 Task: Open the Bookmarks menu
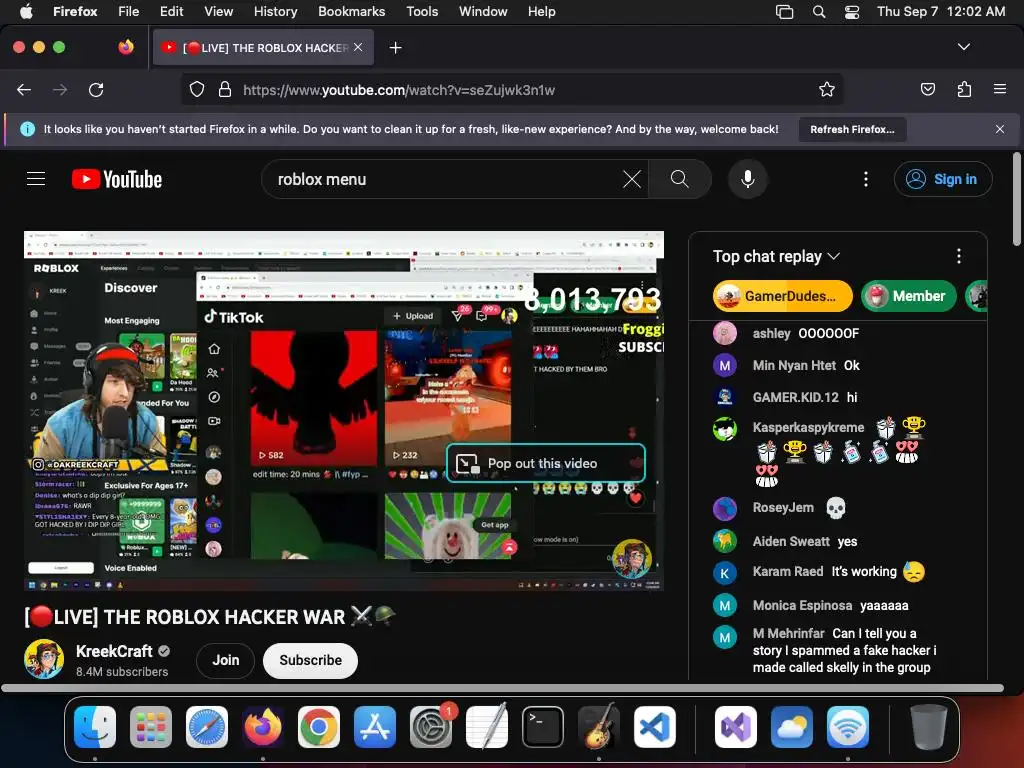[351, 12]
